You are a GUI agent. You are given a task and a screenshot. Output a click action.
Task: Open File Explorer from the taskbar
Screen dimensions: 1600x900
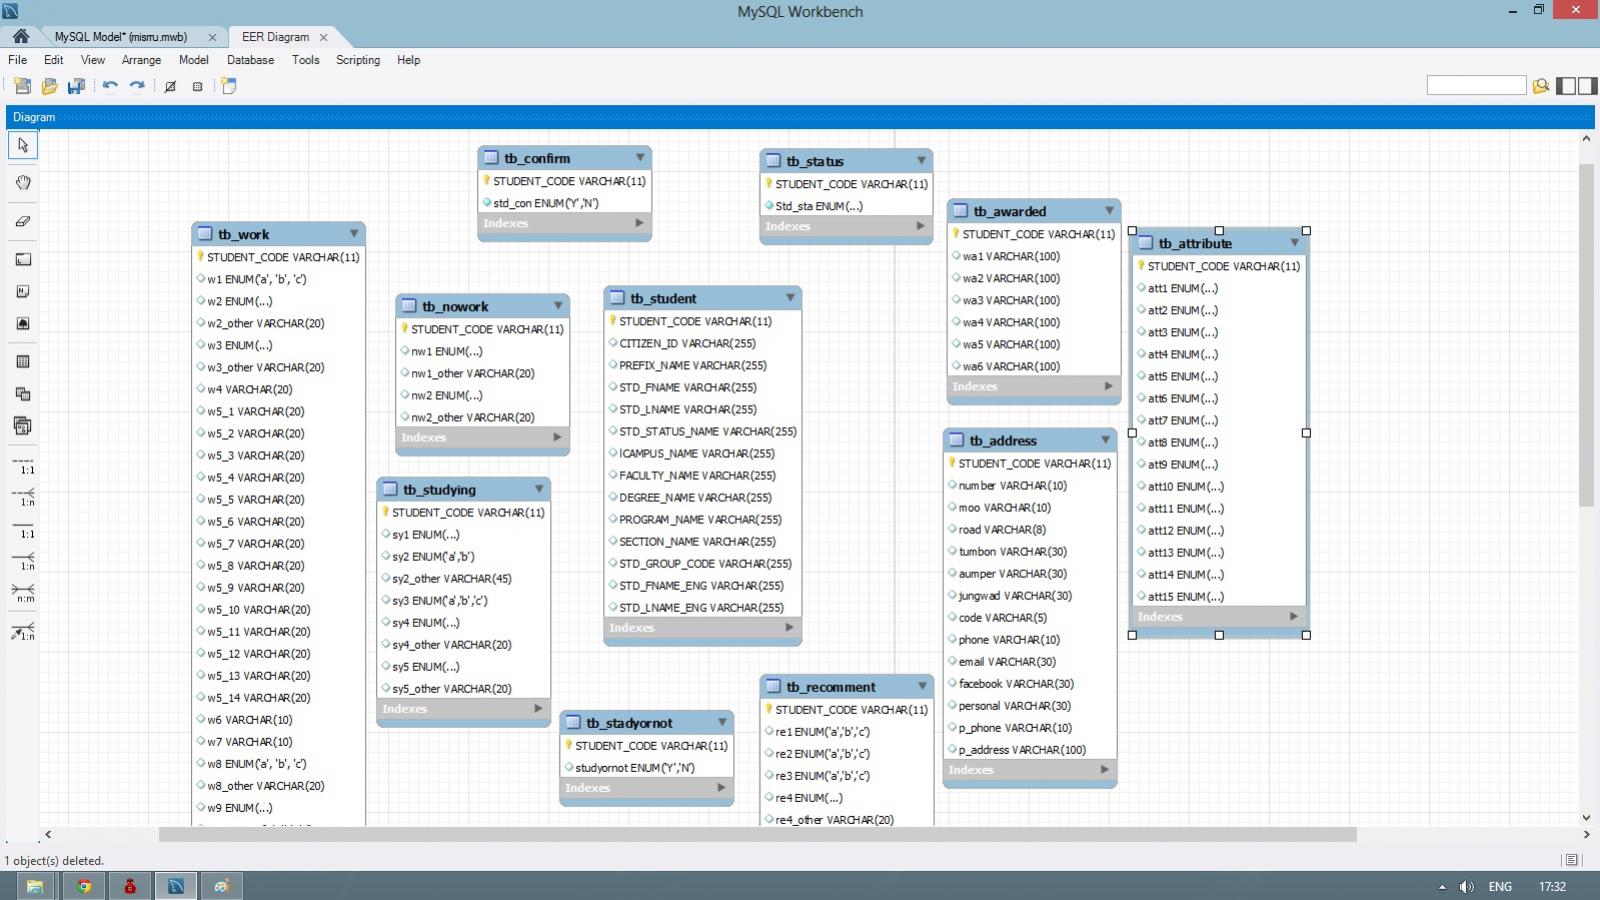(x=34, y=886)
